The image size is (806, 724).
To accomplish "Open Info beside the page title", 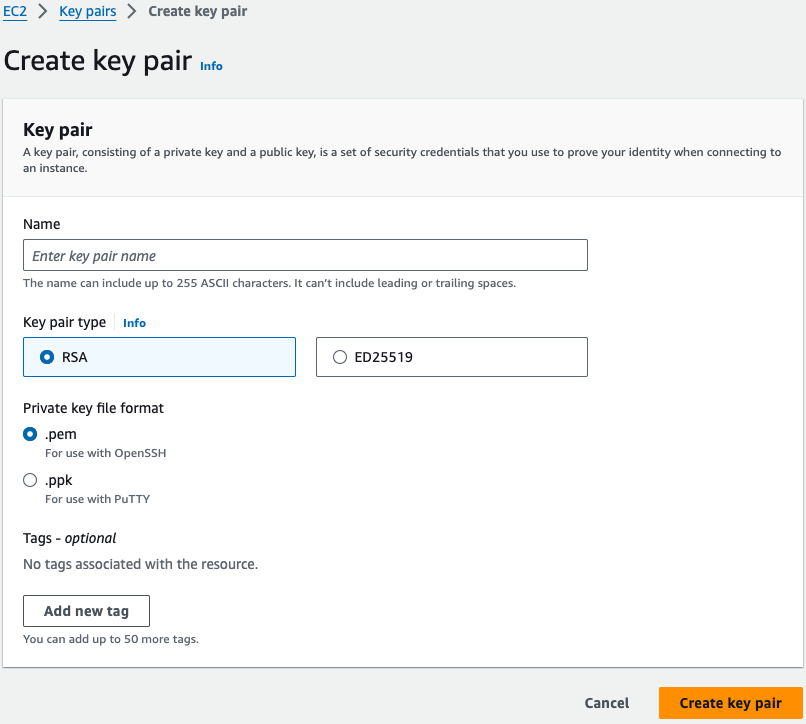I will 211,65.
